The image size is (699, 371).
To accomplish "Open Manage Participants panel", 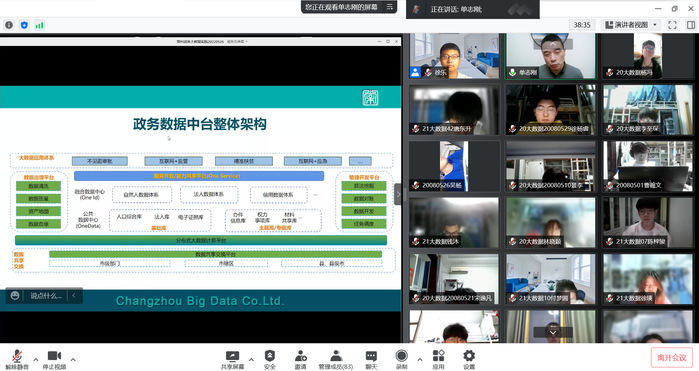I will click(336, 359).
